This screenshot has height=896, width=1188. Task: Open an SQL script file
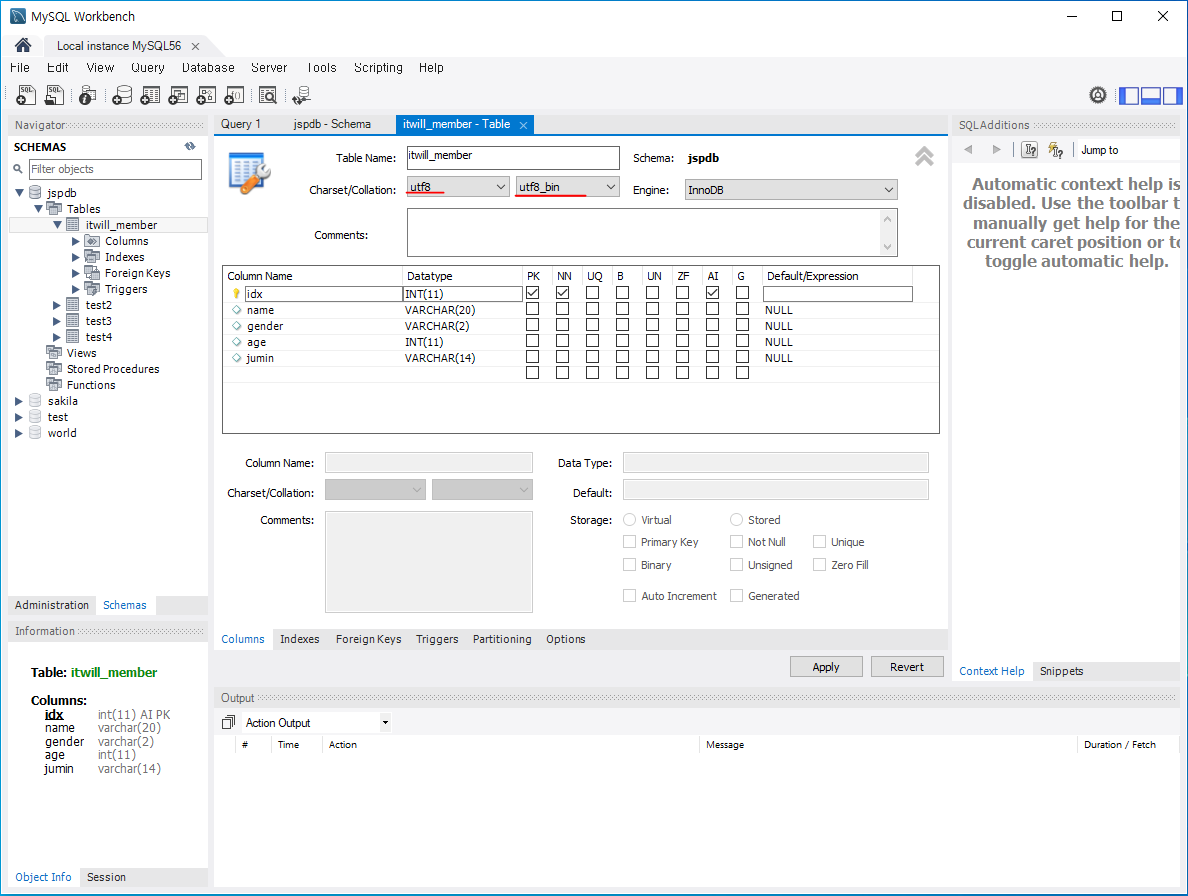55,95
